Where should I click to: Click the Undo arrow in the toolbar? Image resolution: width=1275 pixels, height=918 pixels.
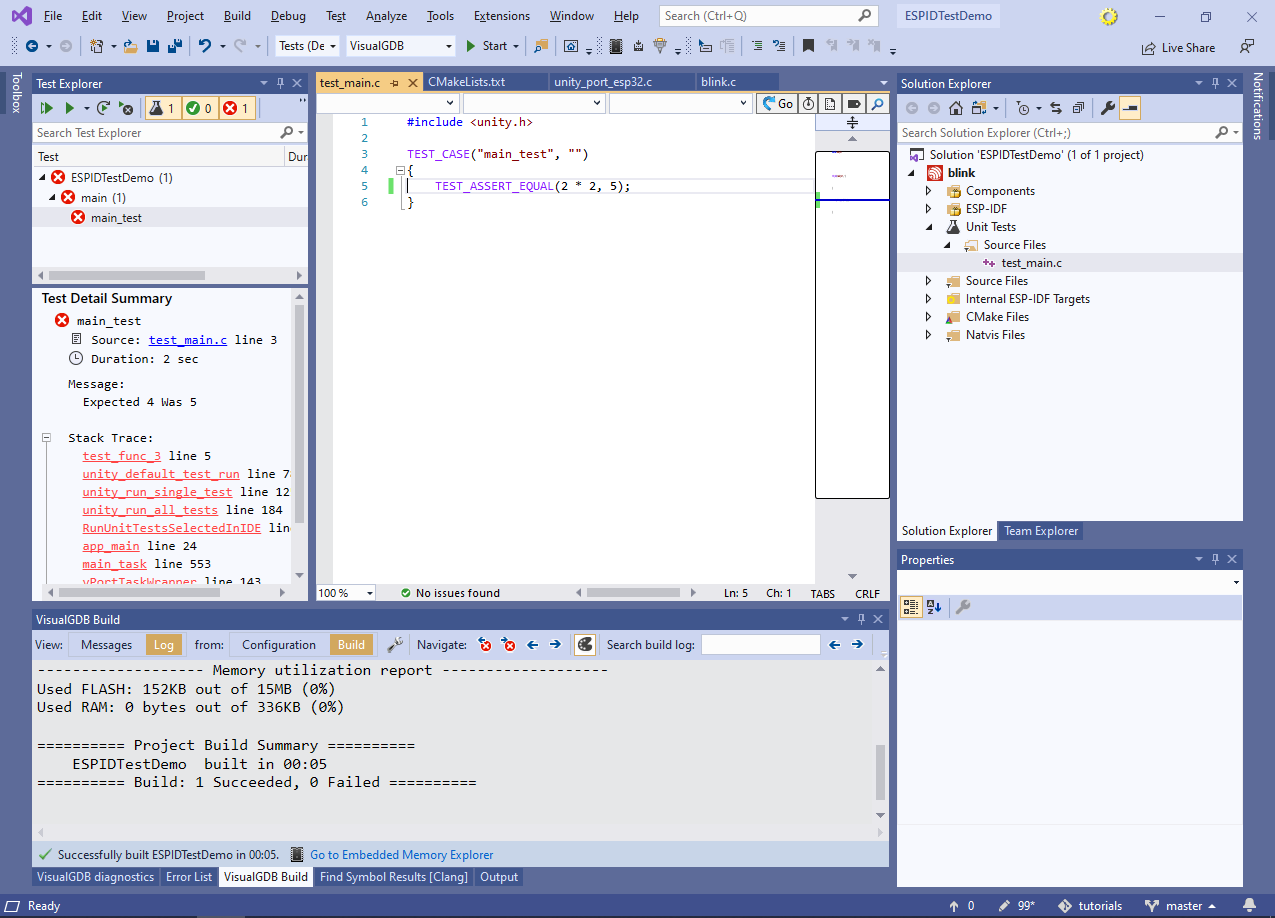pyautogui.click(x=205, y=46)
